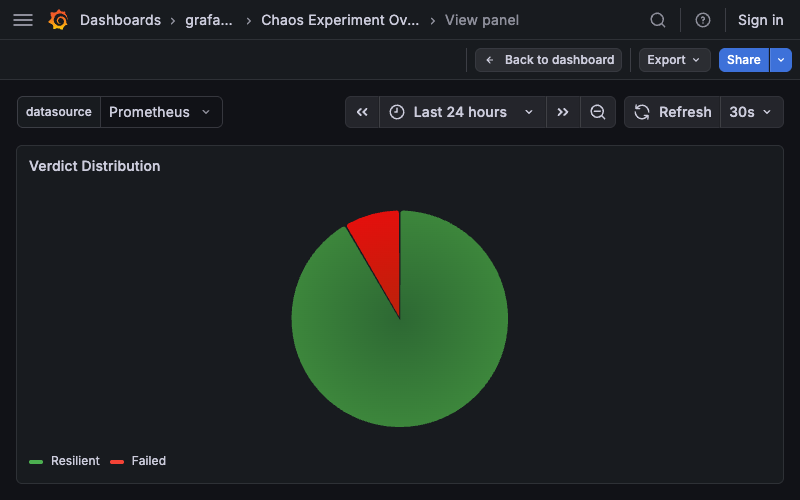Viewport: 800px width, 500px height.
Task: Open the hamburger navigation menu
Action: point(23,20)
